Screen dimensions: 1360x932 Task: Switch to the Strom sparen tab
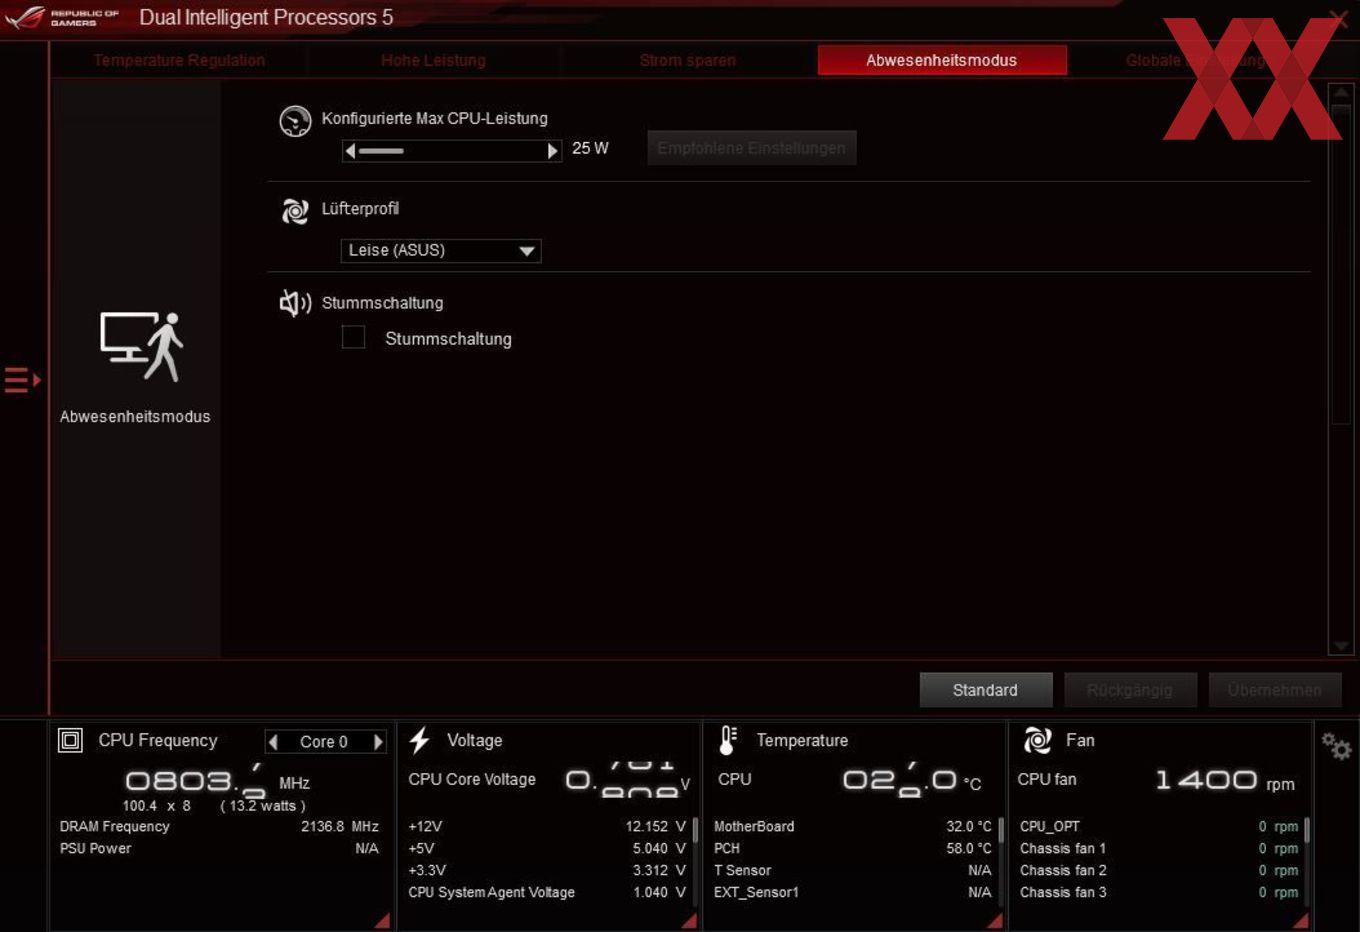(688, 60)
